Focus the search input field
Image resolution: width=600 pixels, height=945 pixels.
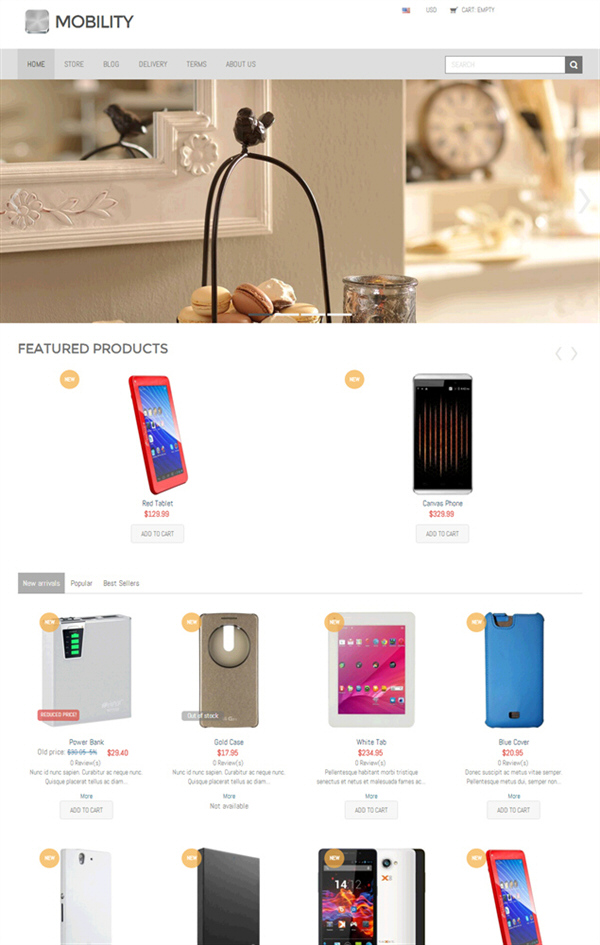tap(505, 64)
